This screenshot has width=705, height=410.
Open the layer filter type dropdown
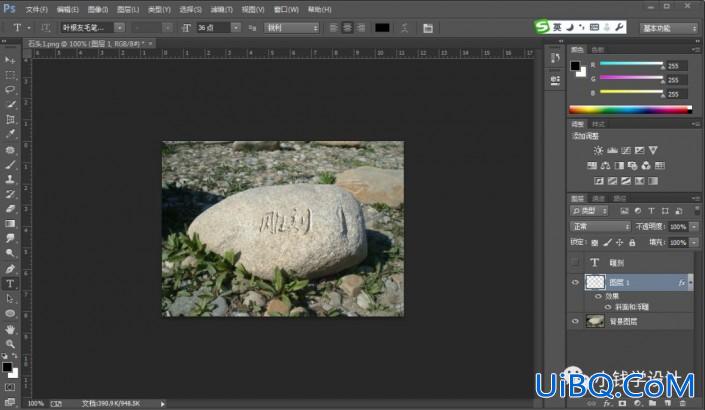[x=589, y=211]
